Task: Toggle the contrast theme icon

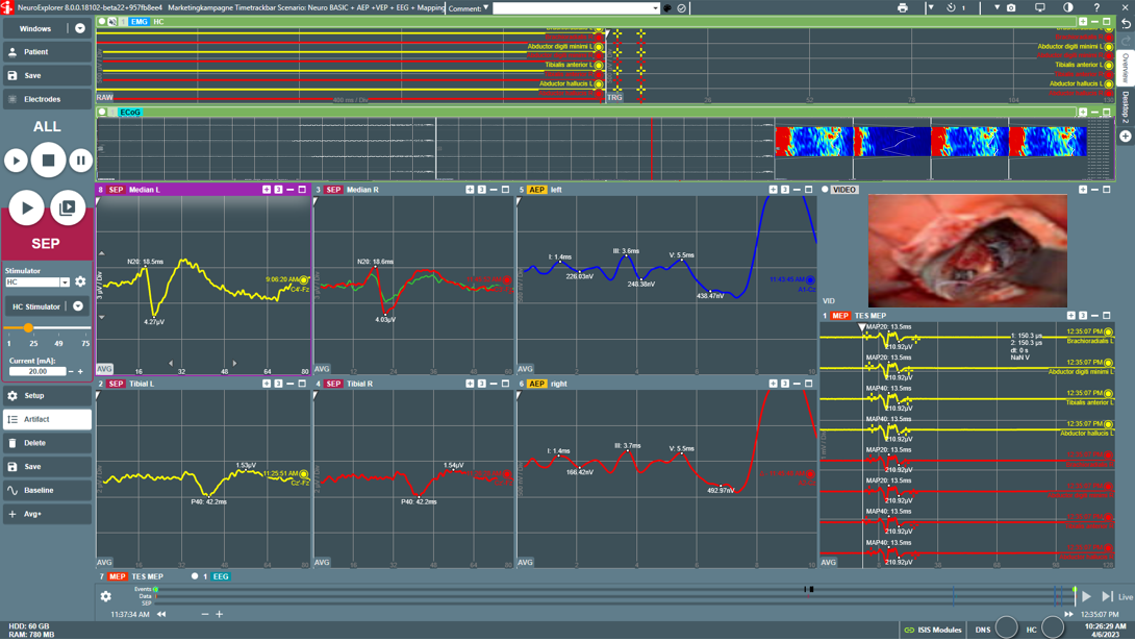Action: (x=1068, y=8)
